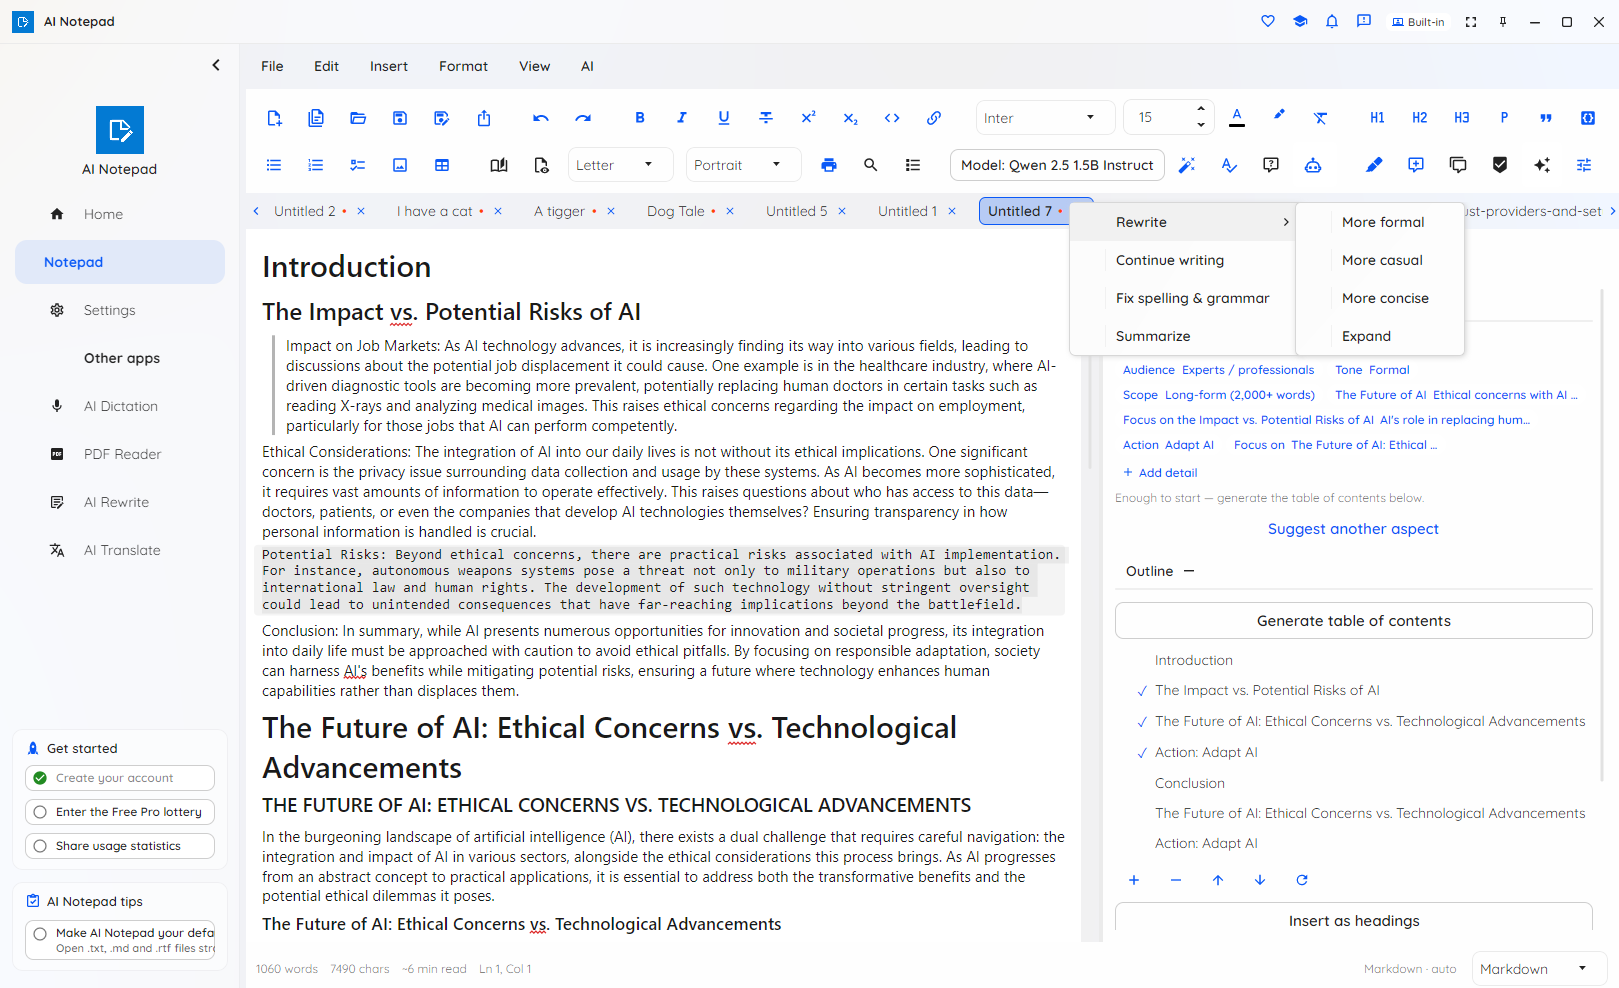Collapse the Outline section
Image resolution: width=1619 pixels, height=988 pixels.
click(x=1189, y=571)
